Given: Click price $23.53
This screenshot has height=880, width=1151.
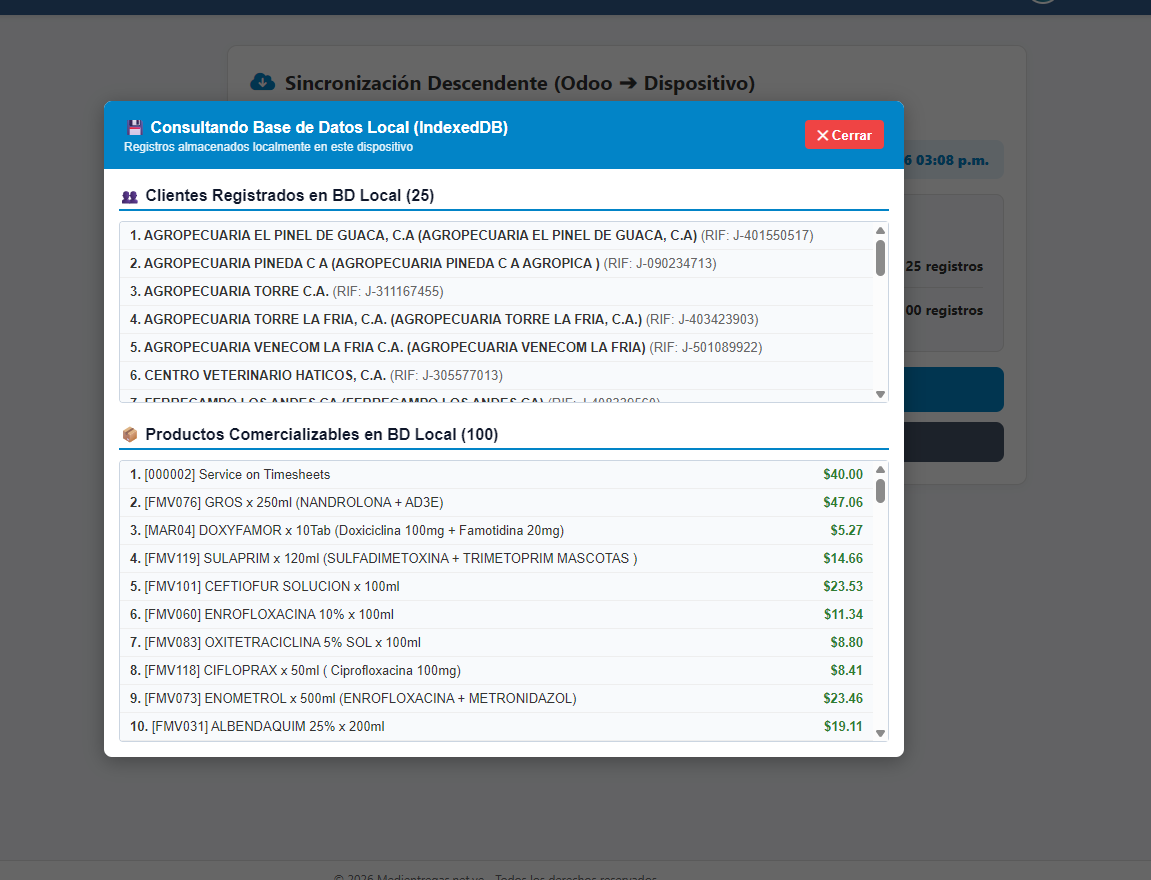Looking at the screenshot, I should click(x=843, y=586).
